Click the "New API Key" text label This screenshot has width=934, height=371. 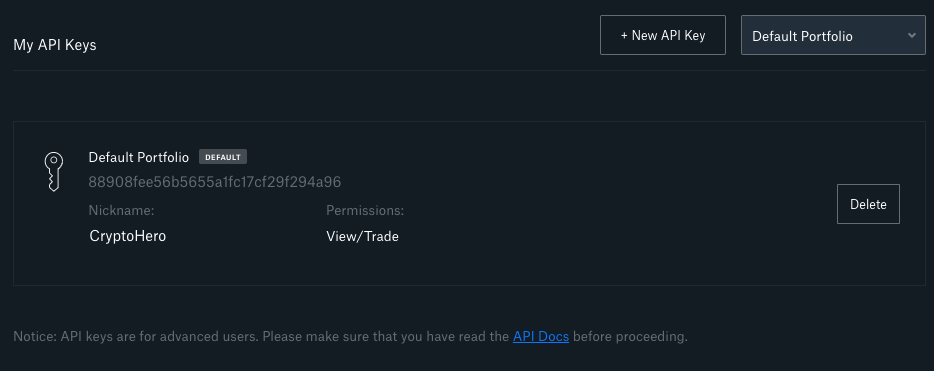point(668,36)
